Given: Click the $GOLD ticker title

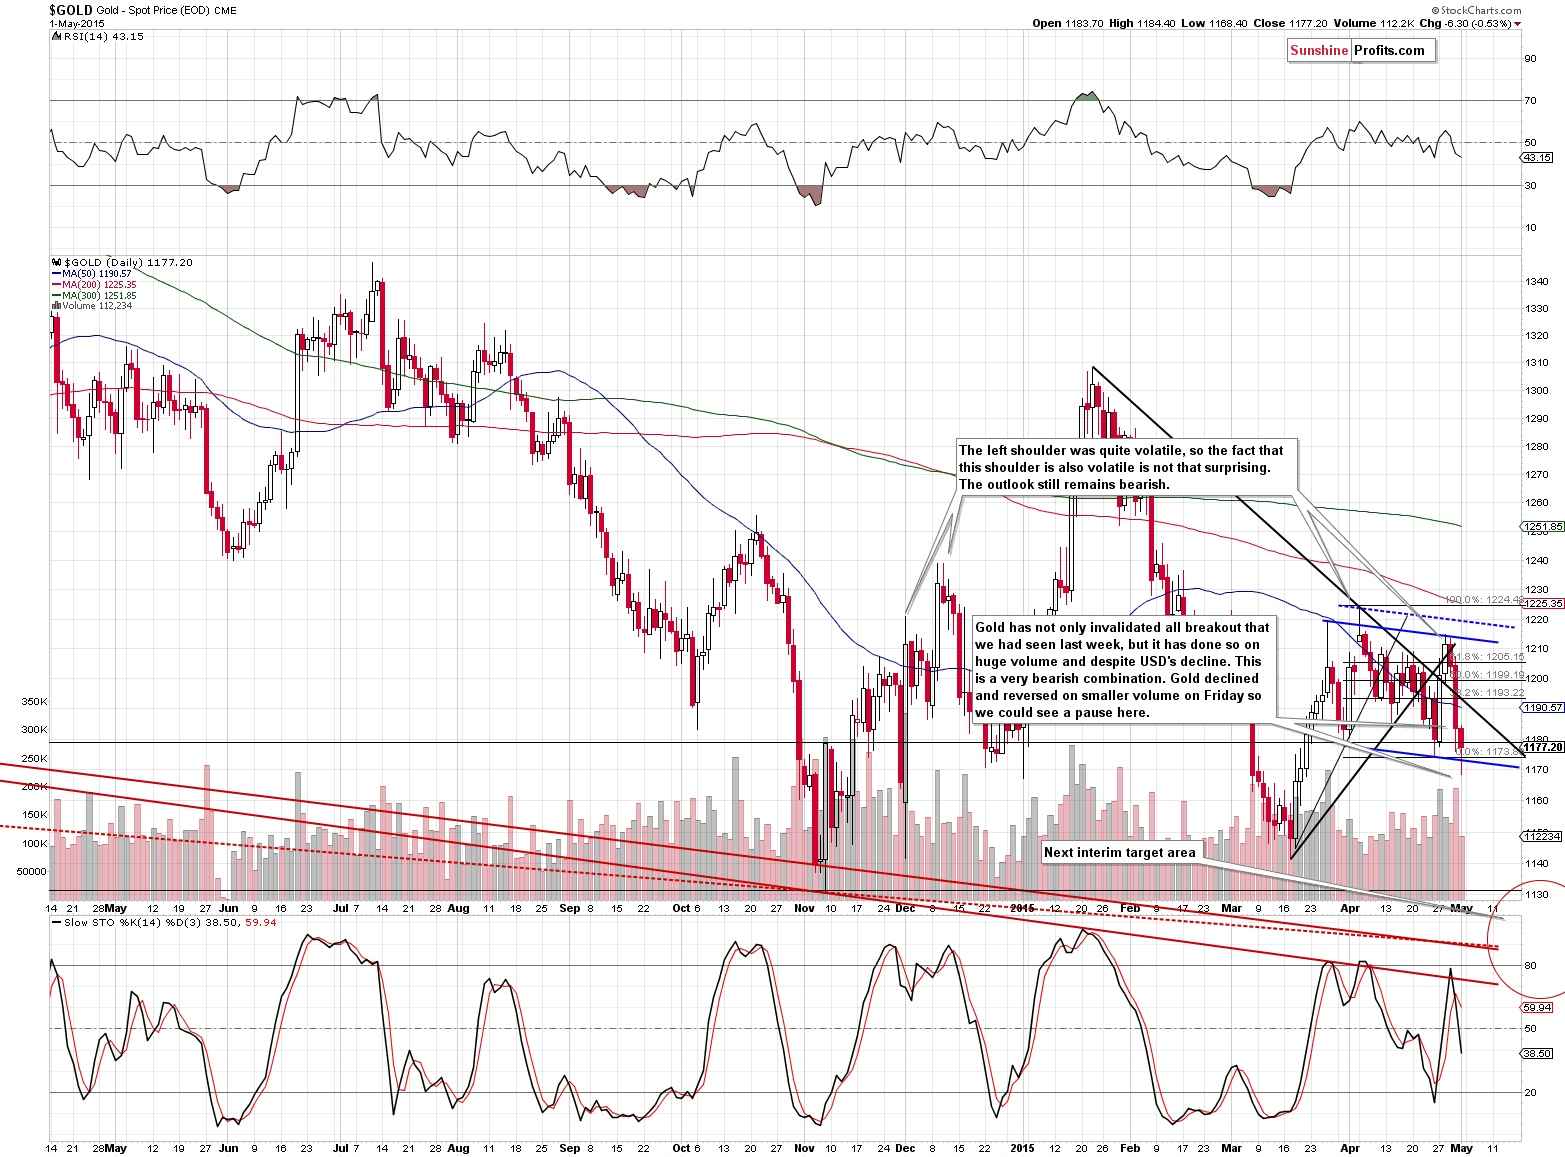Looking at the screenshot, I should [x=71, y=10].
